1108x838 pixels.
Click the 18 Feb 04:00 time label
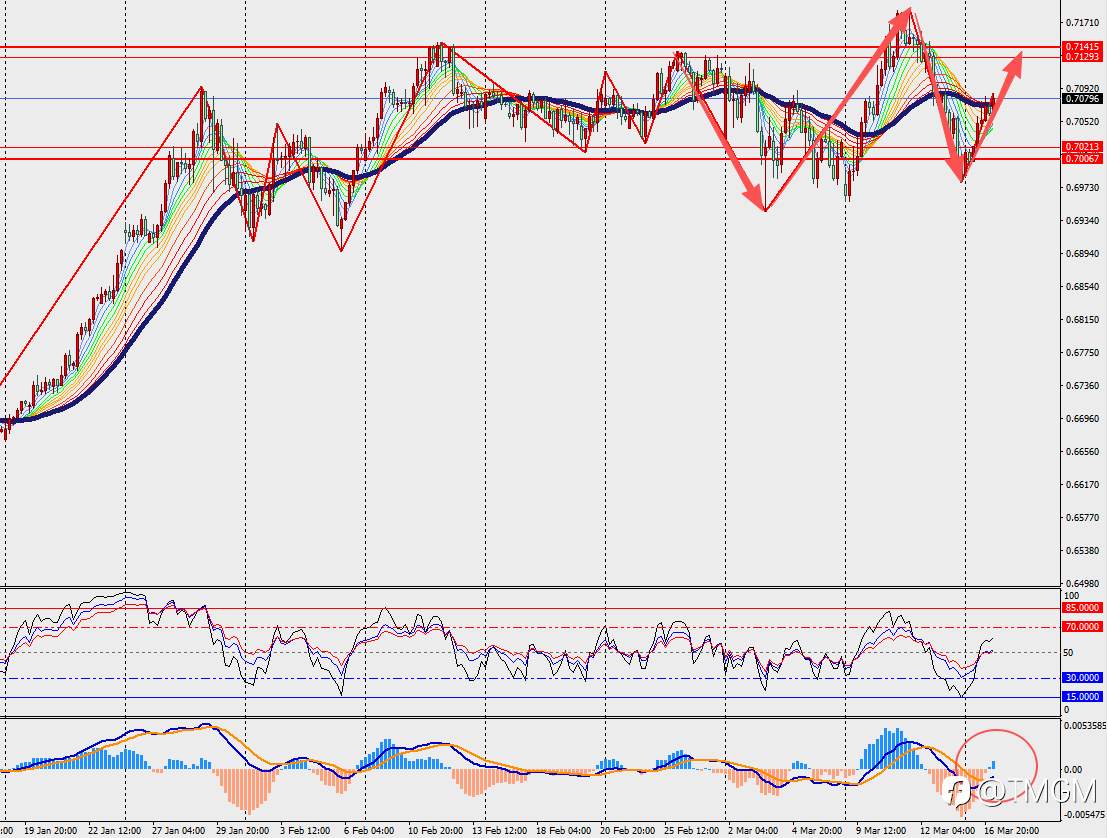click(564, 831)
